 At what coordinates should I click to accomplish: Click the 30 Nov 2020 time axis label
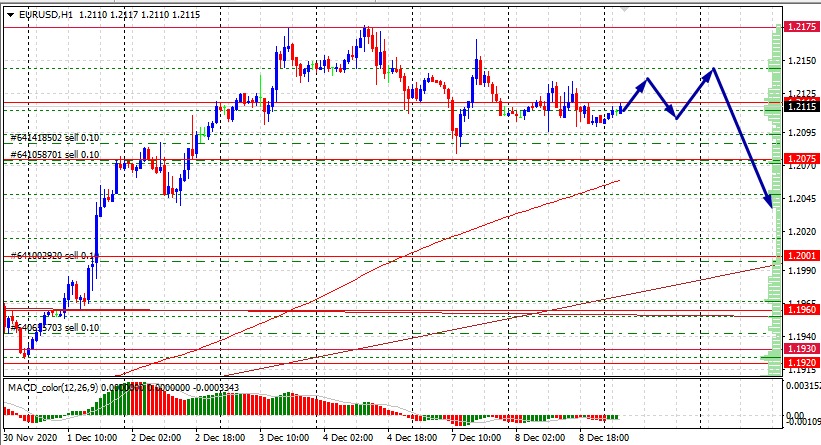[x=30, y=438]
